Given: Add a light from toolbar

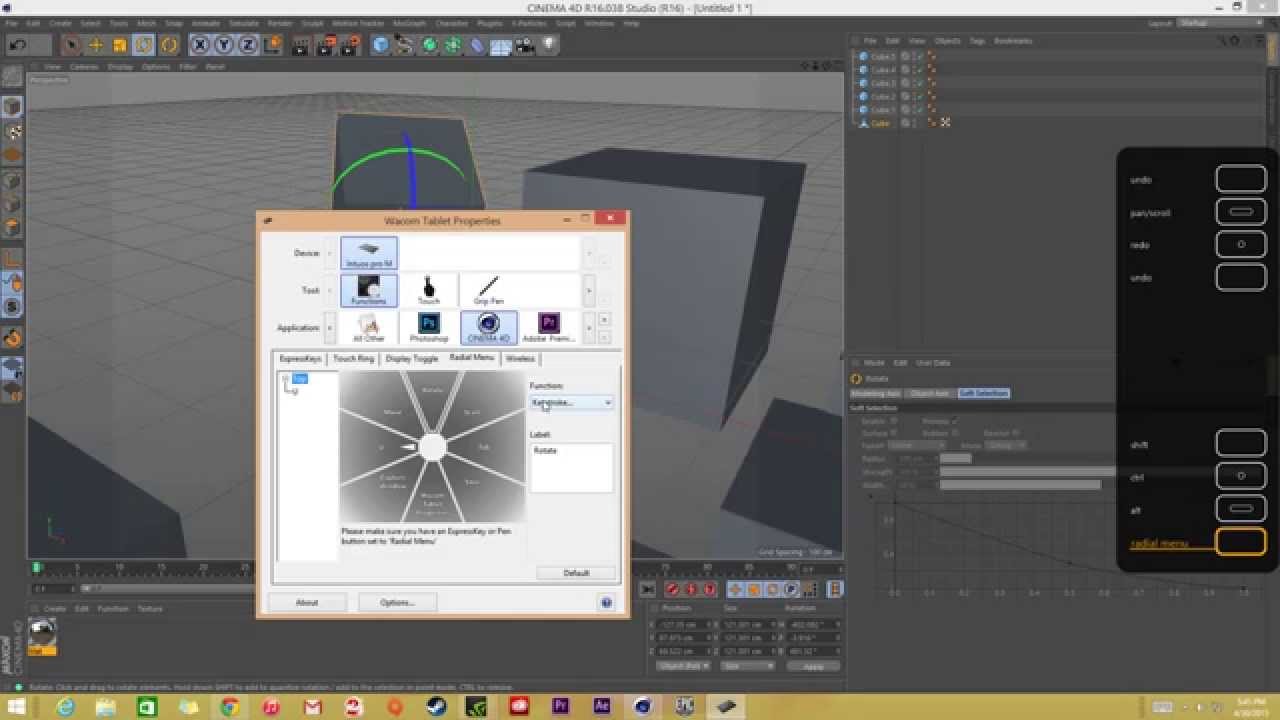Looking at the screenshot, I should (549, 45).
